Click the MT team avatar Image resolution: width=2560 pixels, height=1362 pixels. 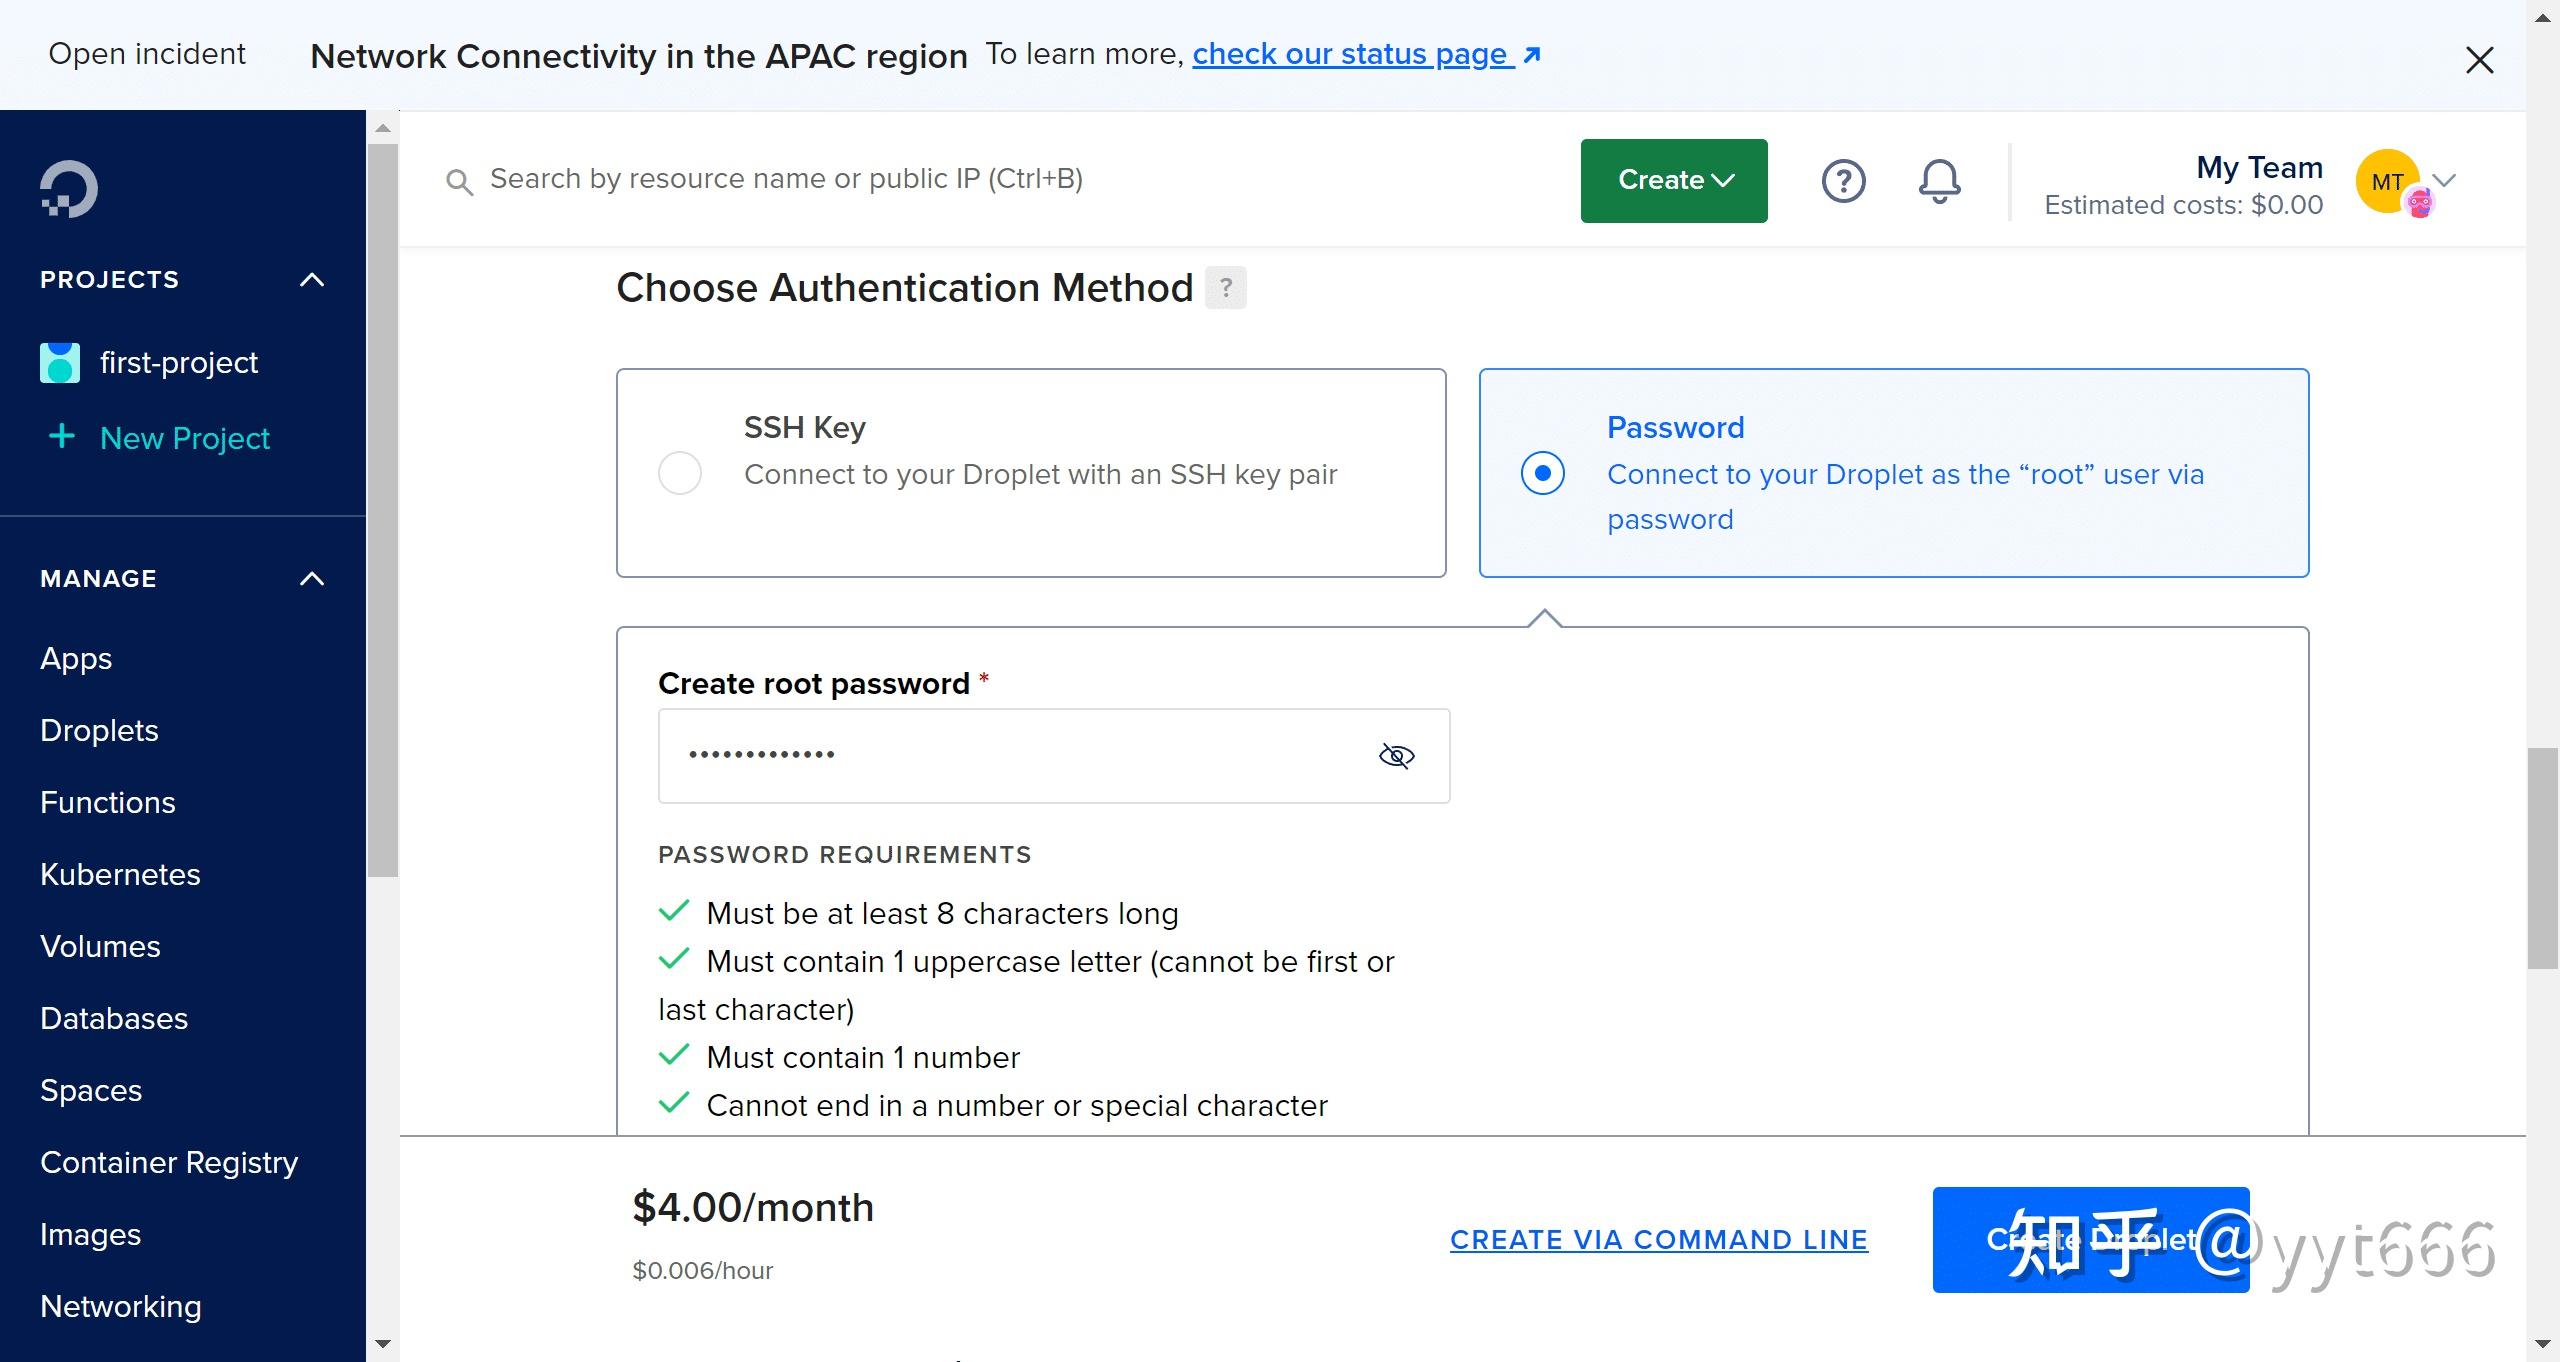[x=2389, y=181]
